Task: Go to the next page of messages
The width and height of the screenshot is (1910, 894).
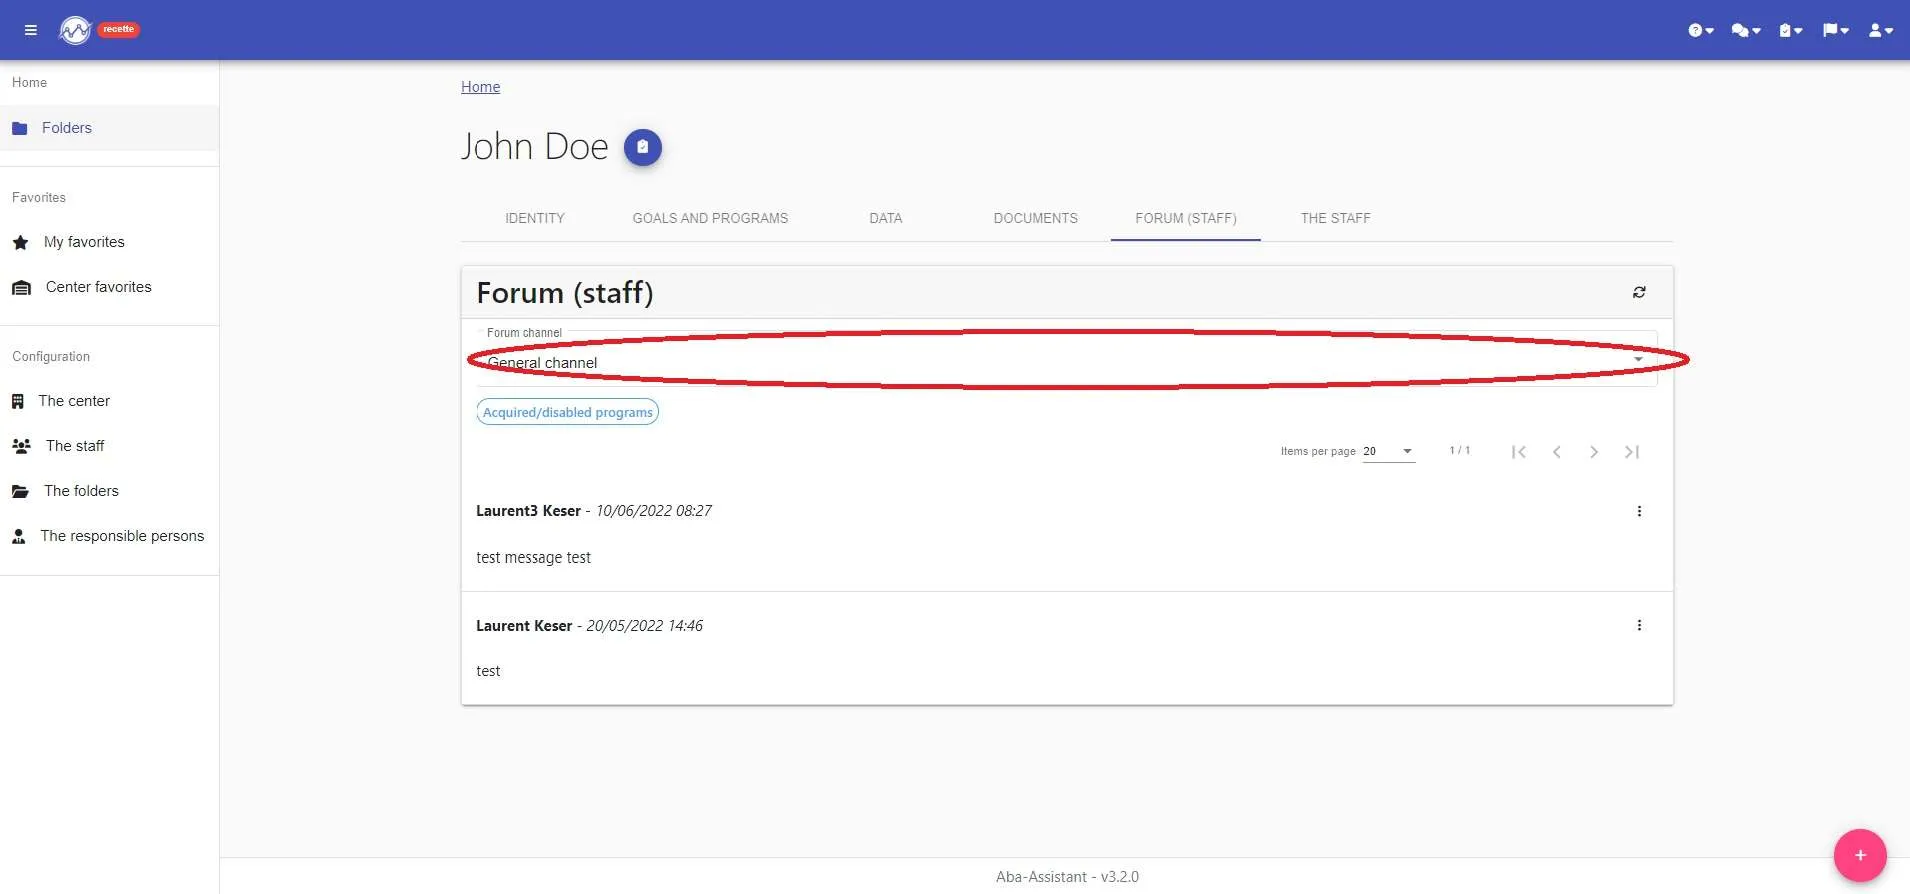Action: [1594, 452]
